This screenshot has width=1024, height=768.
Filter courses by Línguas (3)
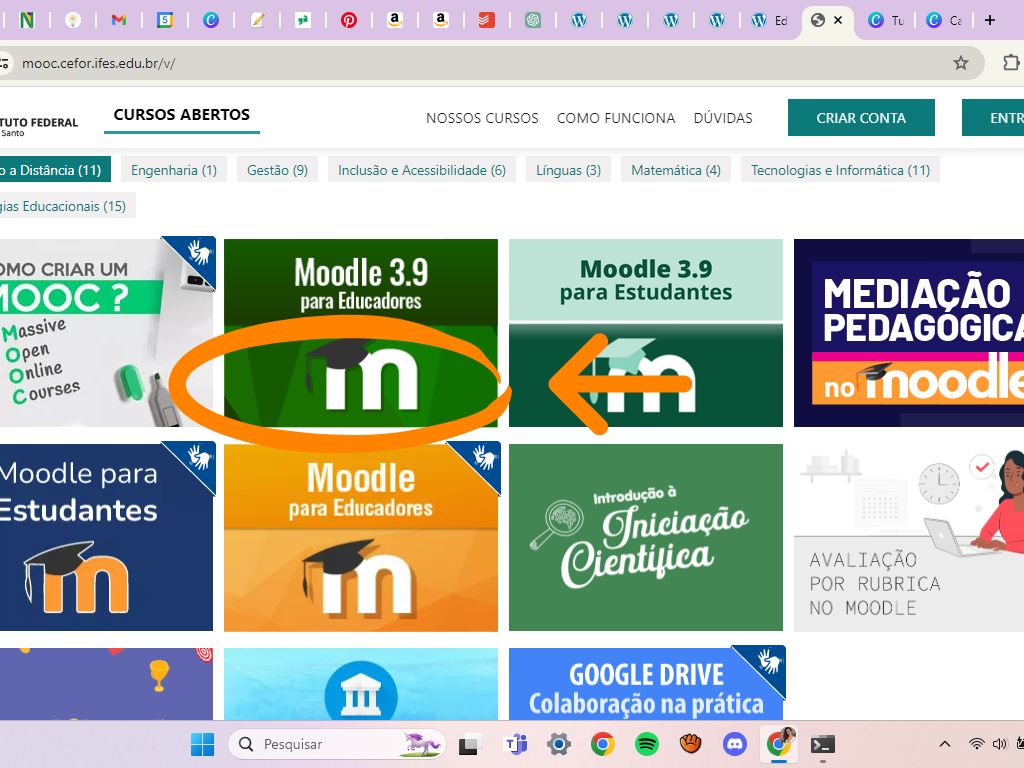point(568,170)
